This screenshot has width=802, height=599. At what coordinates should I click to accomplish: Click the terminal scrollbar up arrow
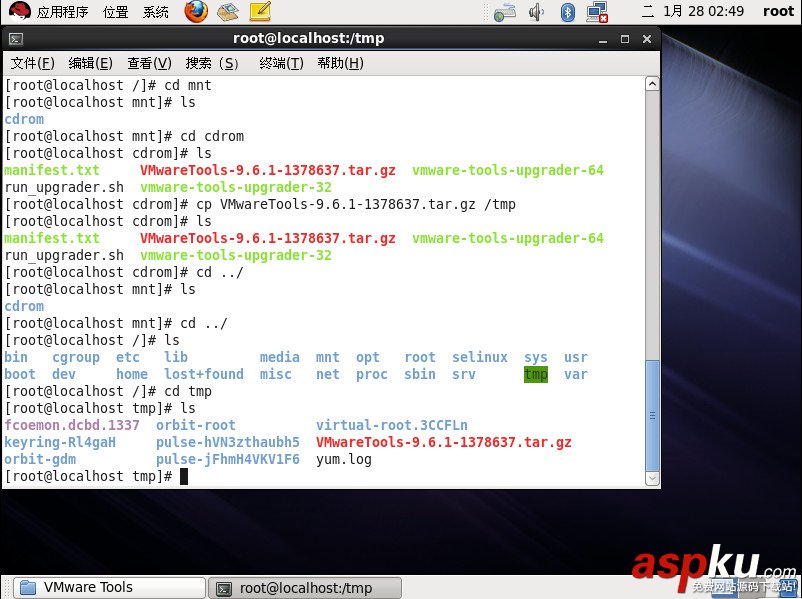point(652,84)
